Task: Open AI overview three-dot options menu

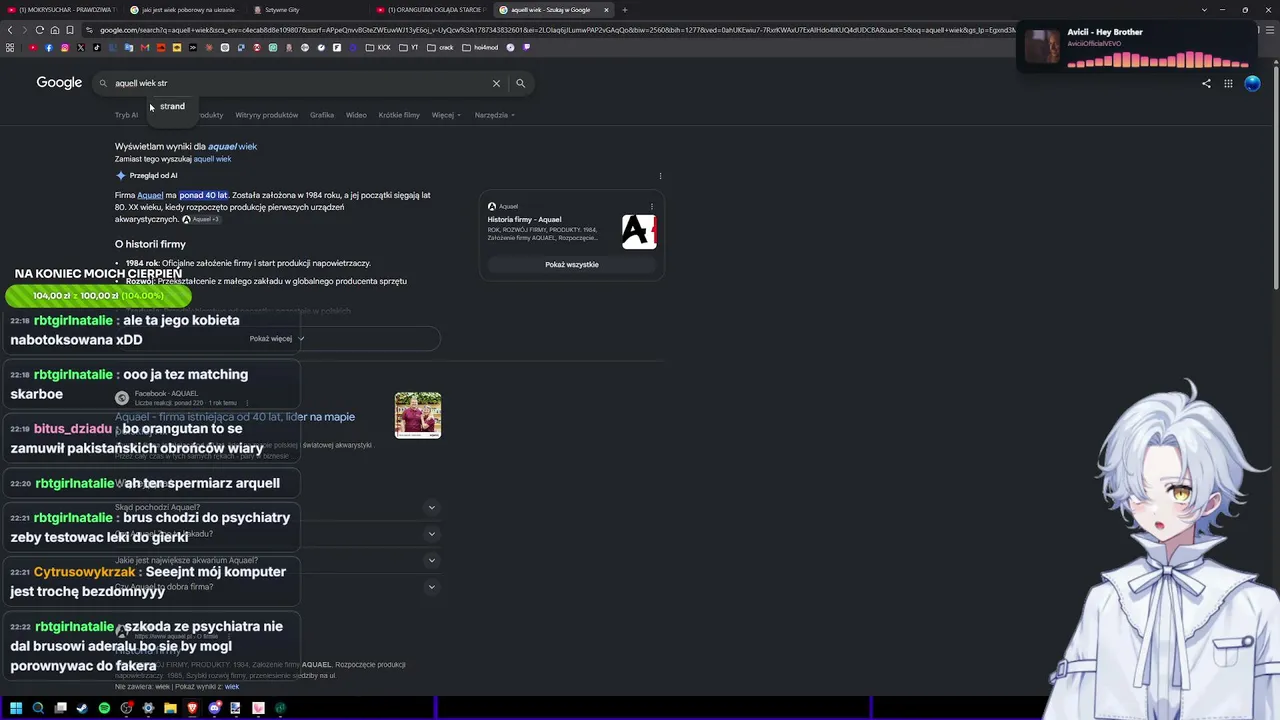Action: pyautogui.click(x=660, y=176)
